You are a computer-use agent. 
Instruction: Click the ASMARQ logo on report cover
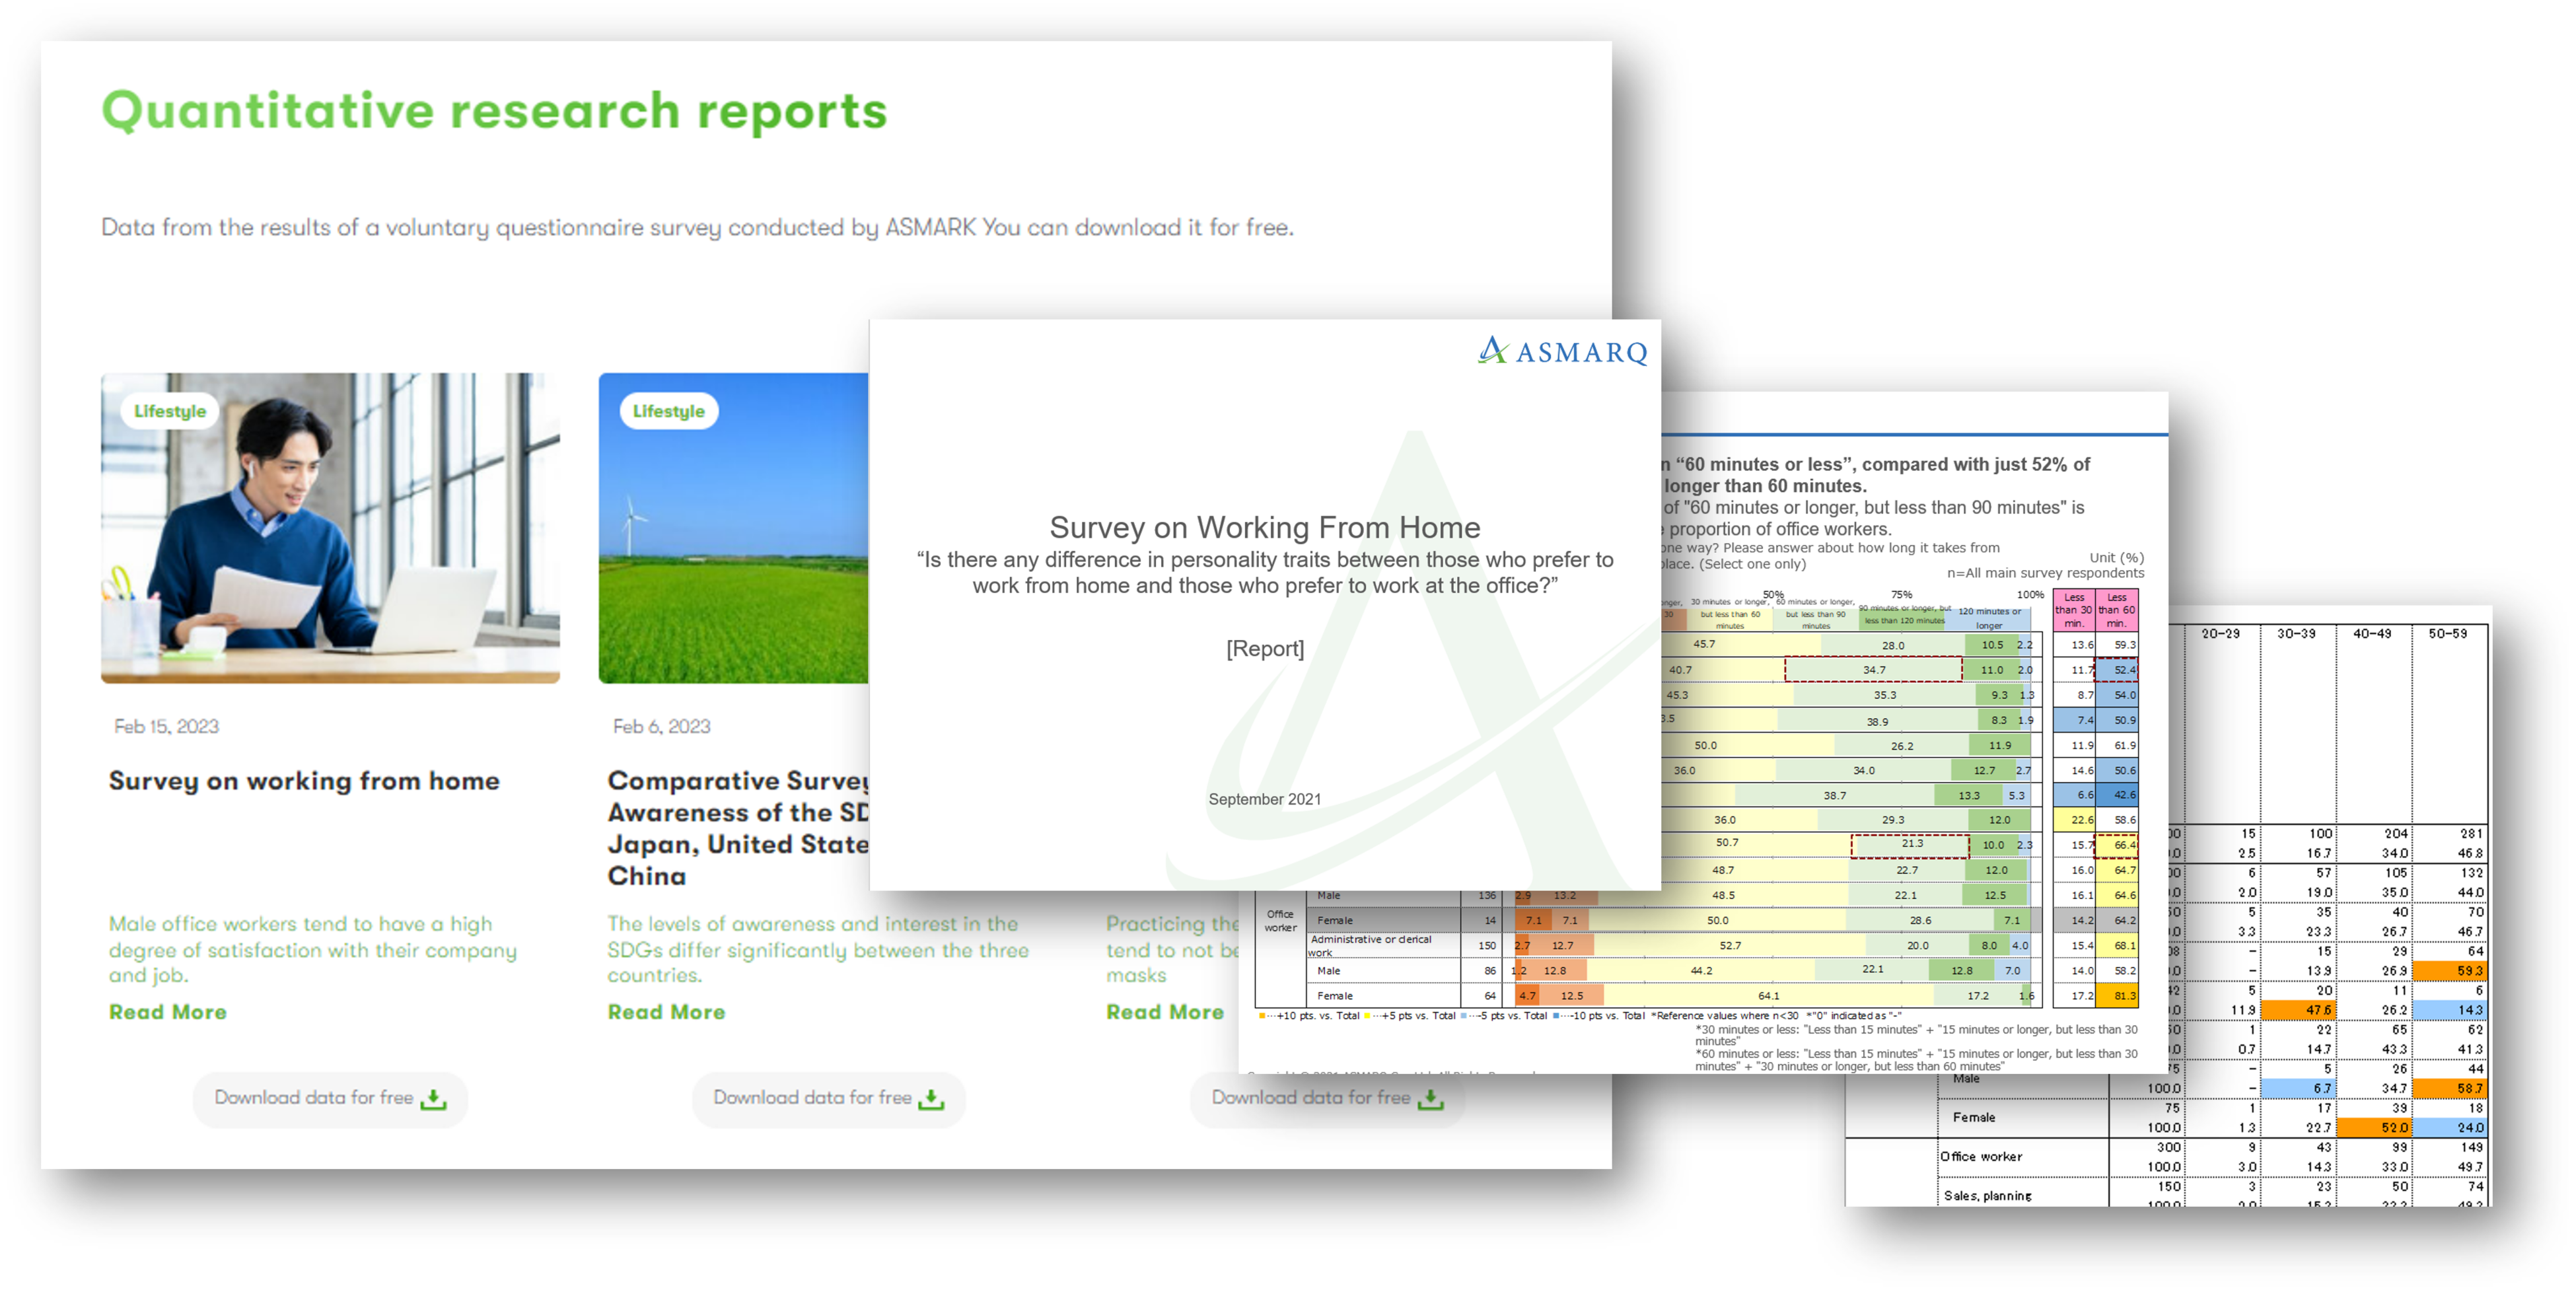click(x=1561, y=351)
